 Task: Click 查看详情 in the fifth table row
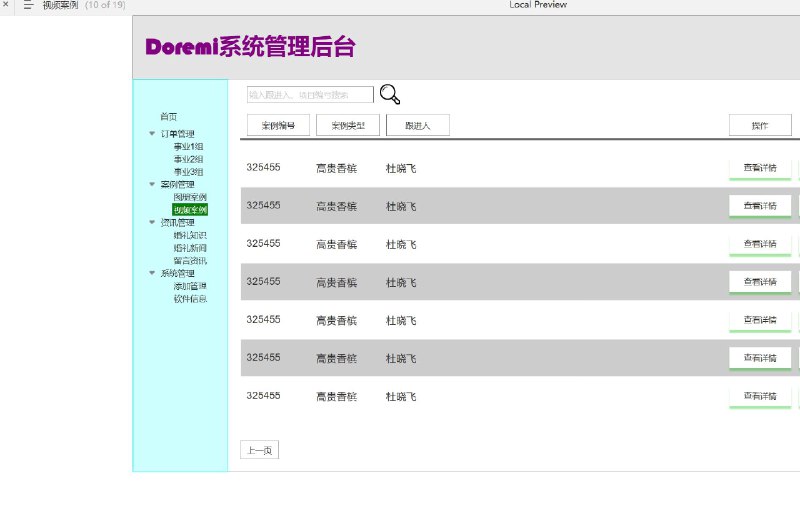pyautogui.click(x=760, y=320)
